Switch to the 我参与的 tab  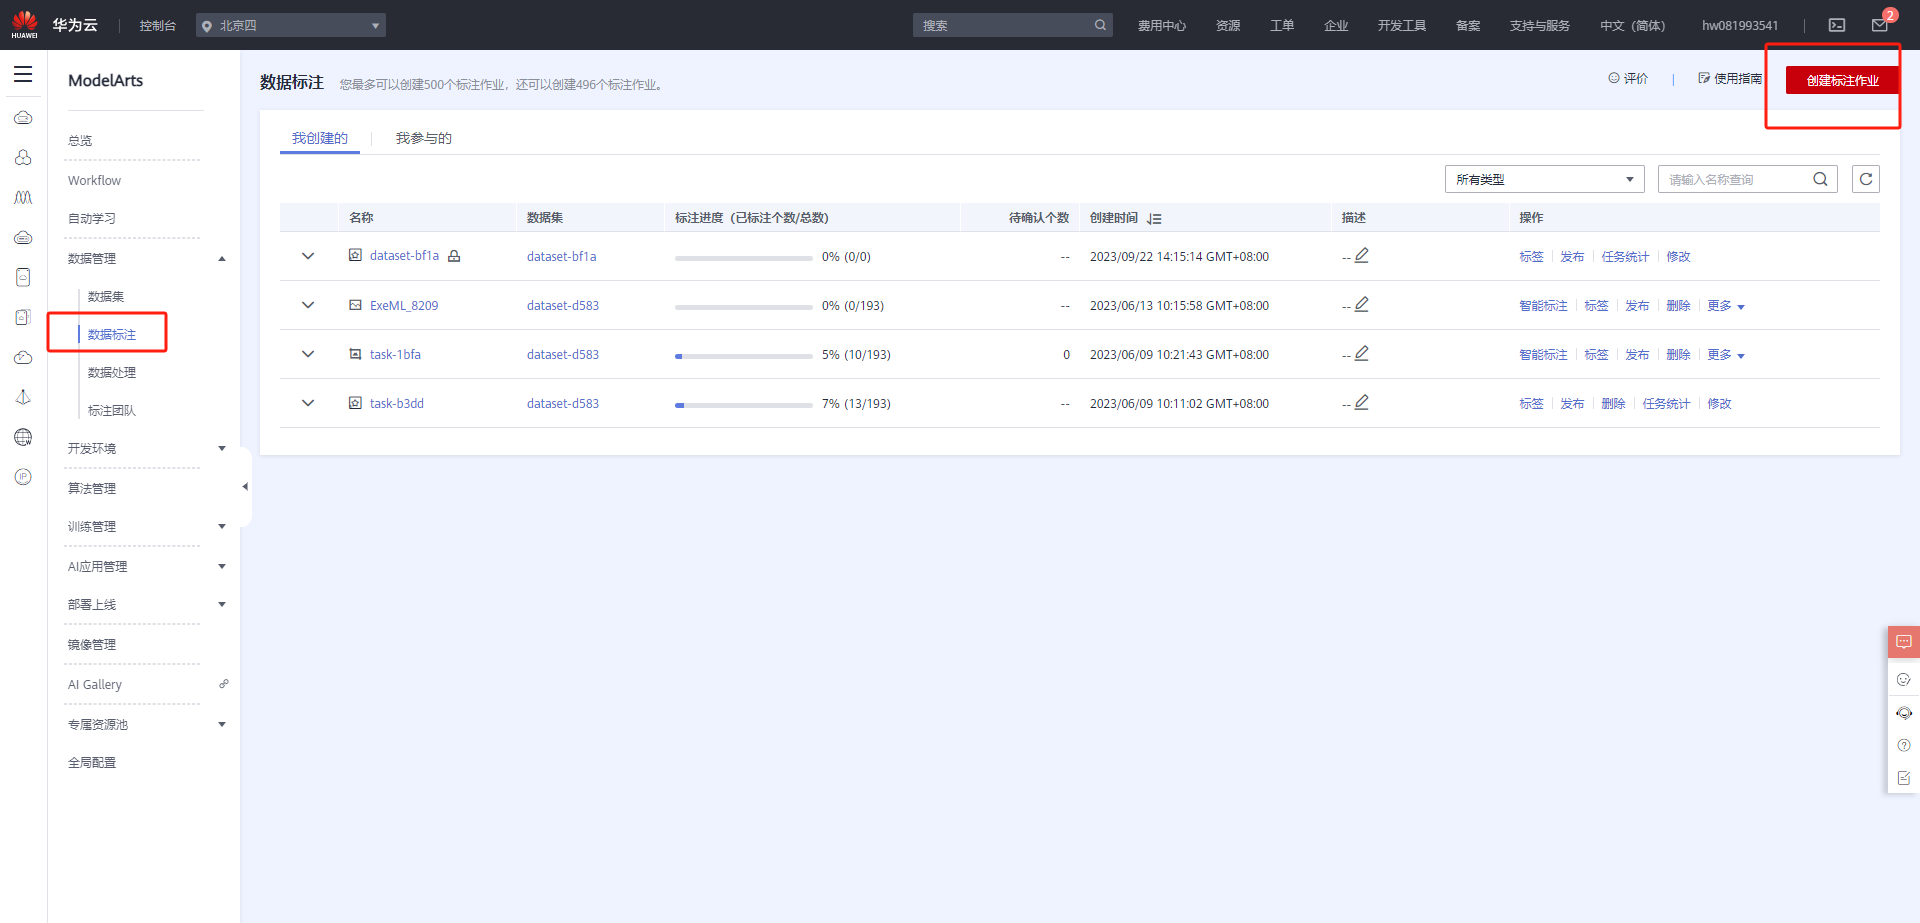coord(424,138)
